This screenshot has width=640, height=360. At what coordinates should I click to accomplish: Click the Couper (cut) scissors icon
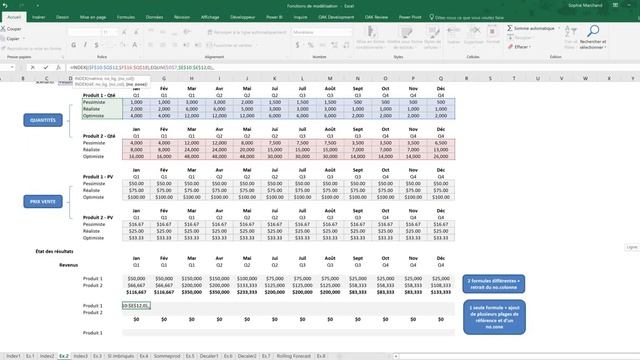pyautogui.click(x=3, y=29)
